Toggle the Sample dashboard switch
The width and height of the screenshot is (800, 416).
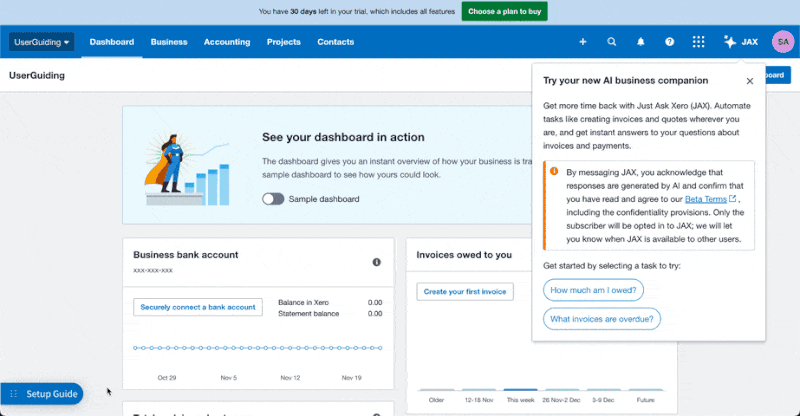point(273,199)
